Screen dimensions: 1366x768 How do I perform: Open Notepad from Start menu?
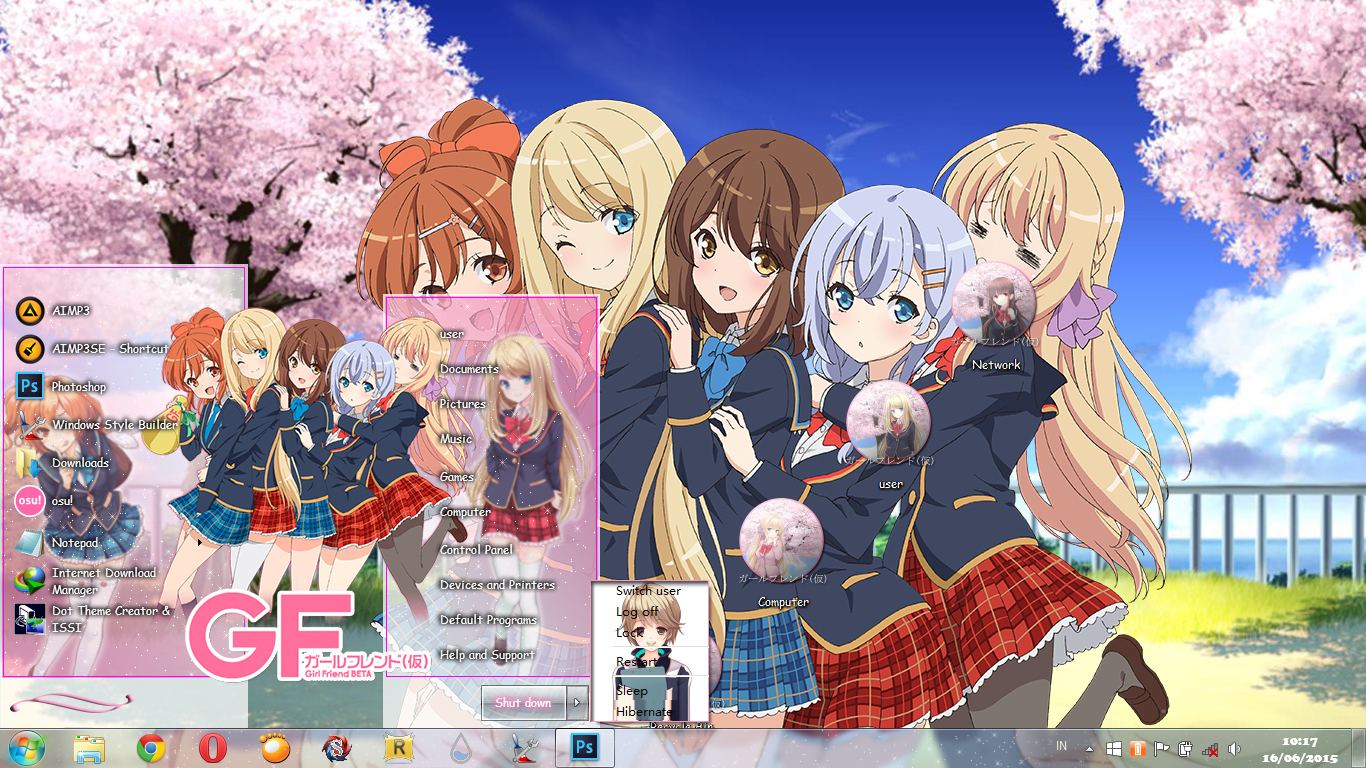coord(57,543)
